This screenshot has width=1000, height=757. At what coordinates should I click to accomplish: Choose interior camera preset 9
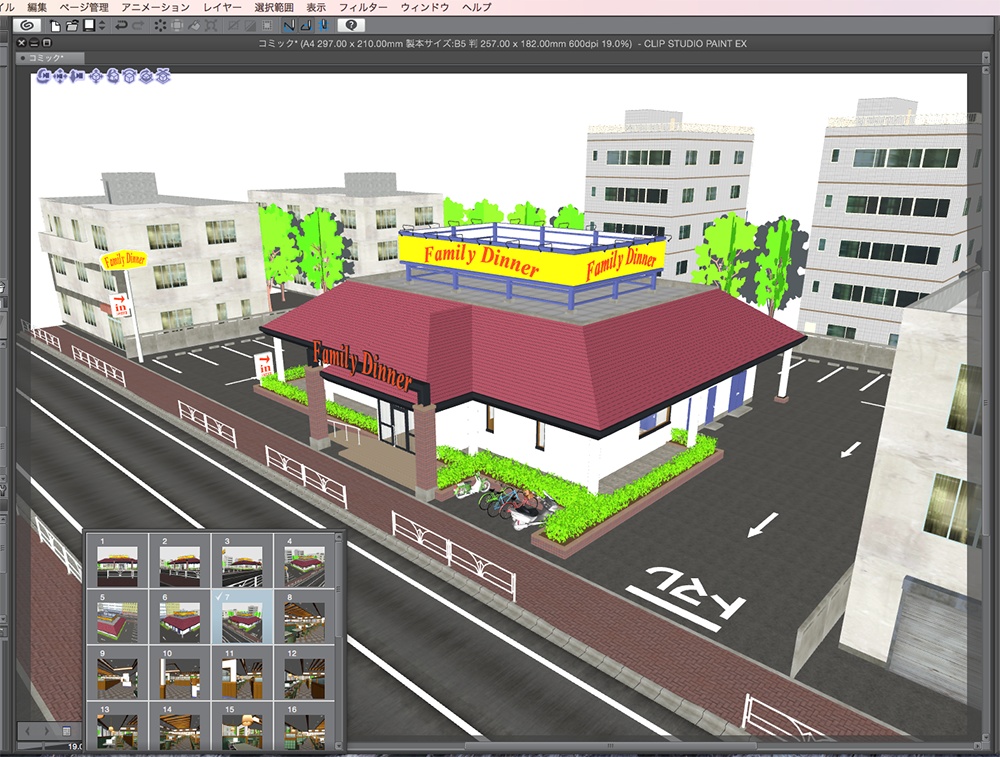(117, 673)
